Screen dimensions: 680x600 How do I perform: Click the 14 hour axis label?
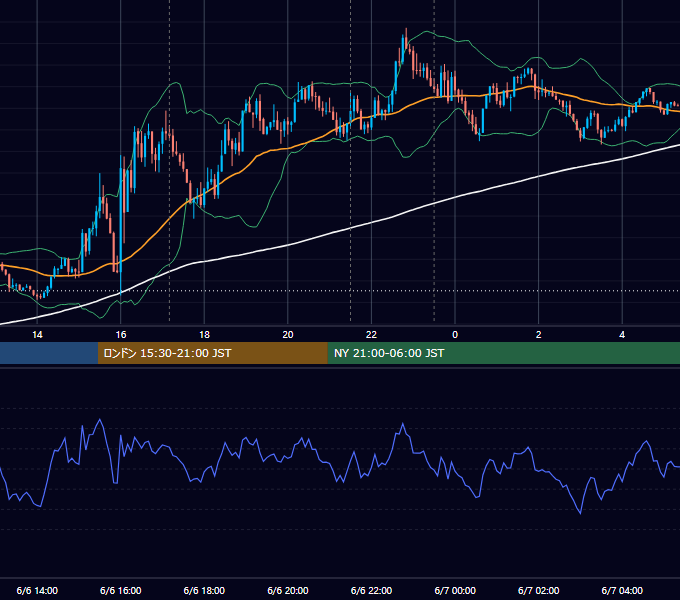37,335
